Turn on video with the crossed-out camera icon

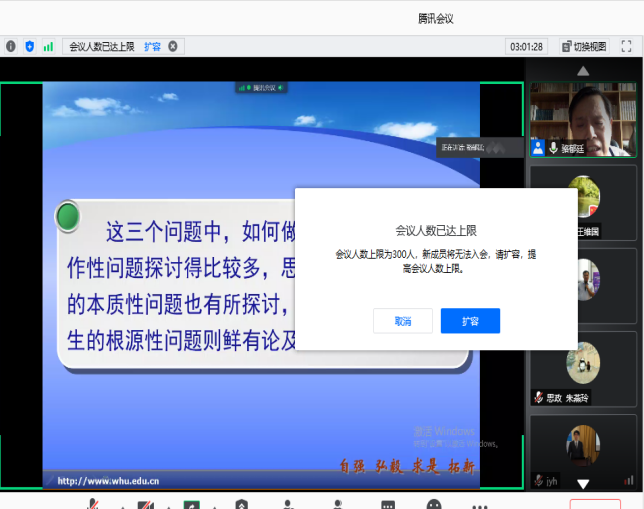pos(145,505)
